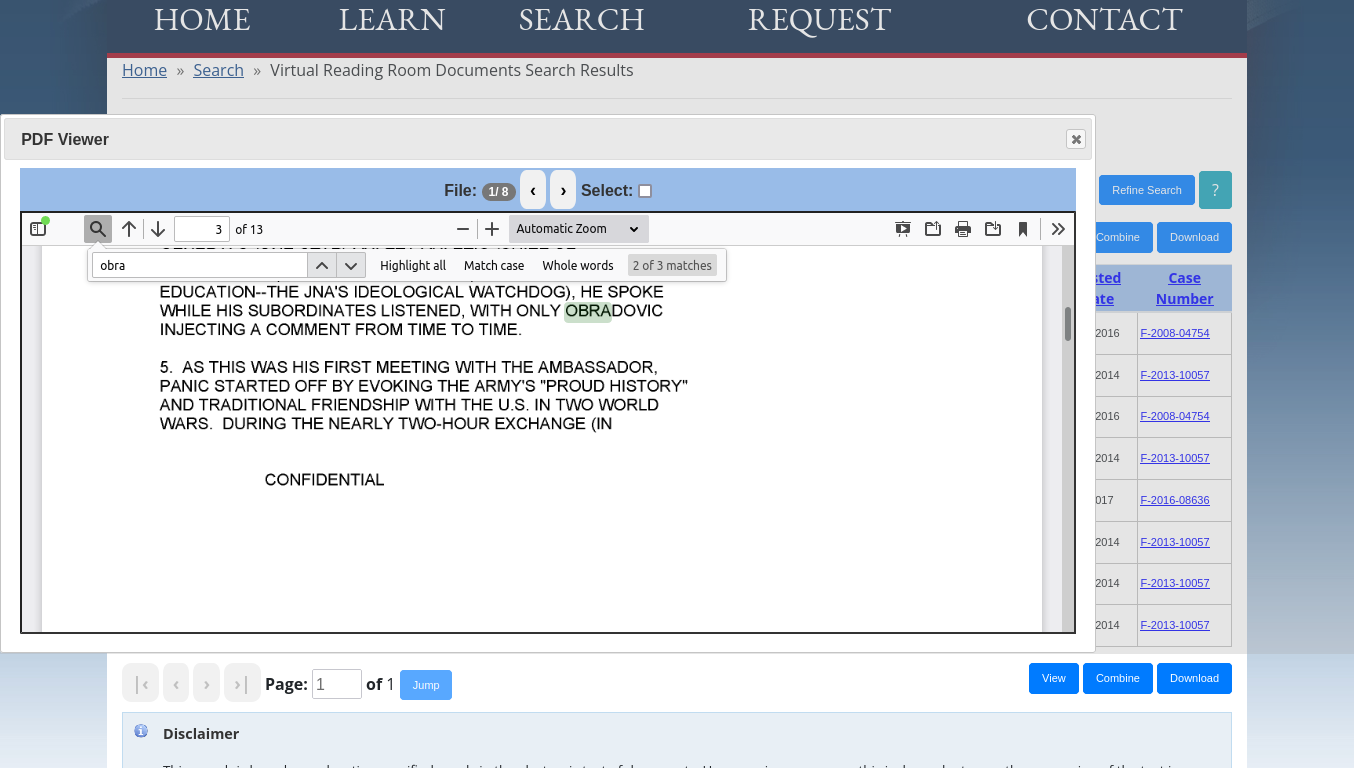Open next file in the viewer
Image resolution: width=1354 pixels, height=768 pixels.
coord(563,190)
